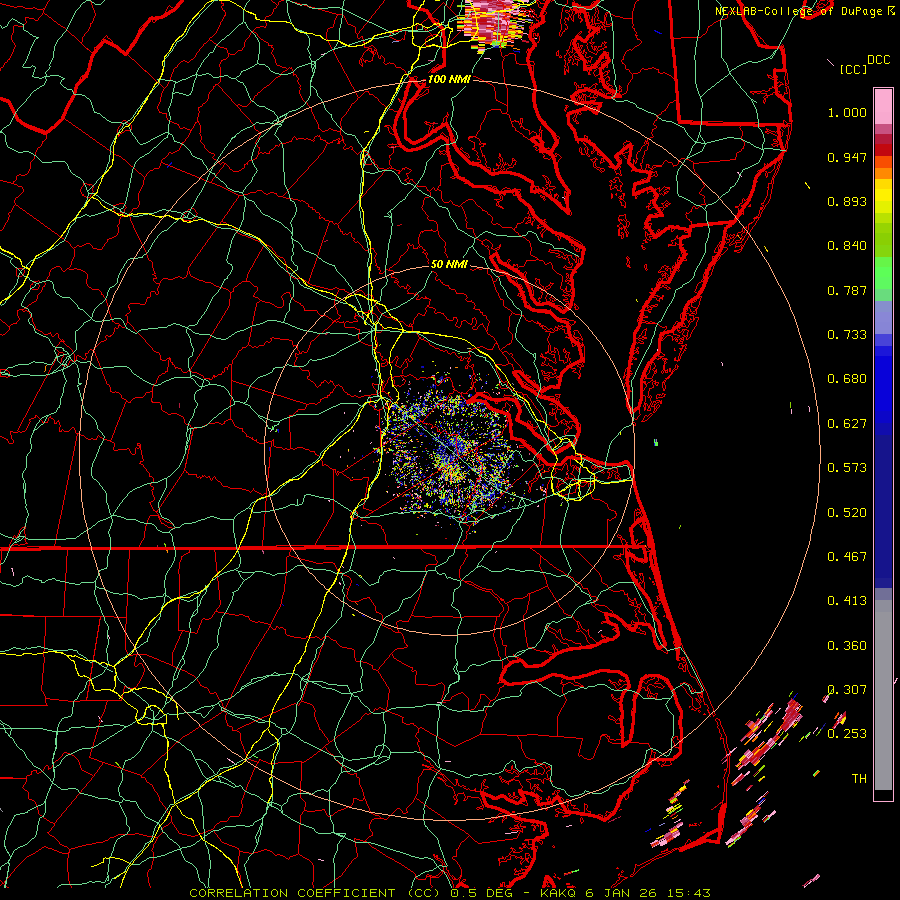Screen dimensions: 900x900
Task: Click the 0.733 scale value
Action: (847, 335)
